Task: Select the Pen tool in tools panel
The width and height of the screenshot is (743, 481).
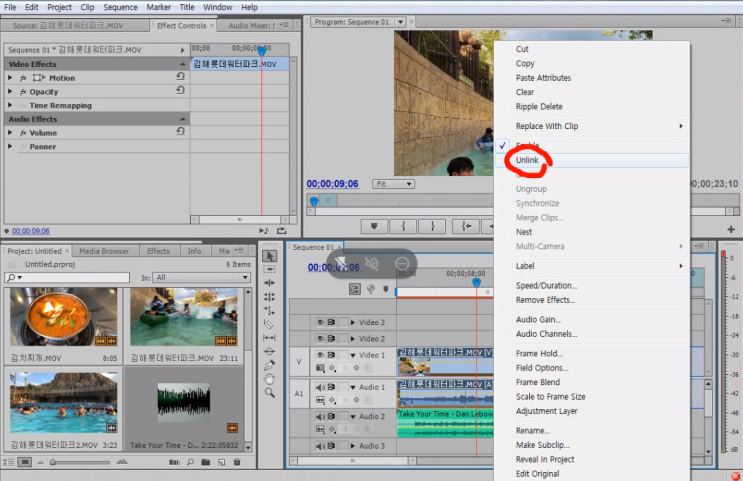Action: click(x=269, y=365)
